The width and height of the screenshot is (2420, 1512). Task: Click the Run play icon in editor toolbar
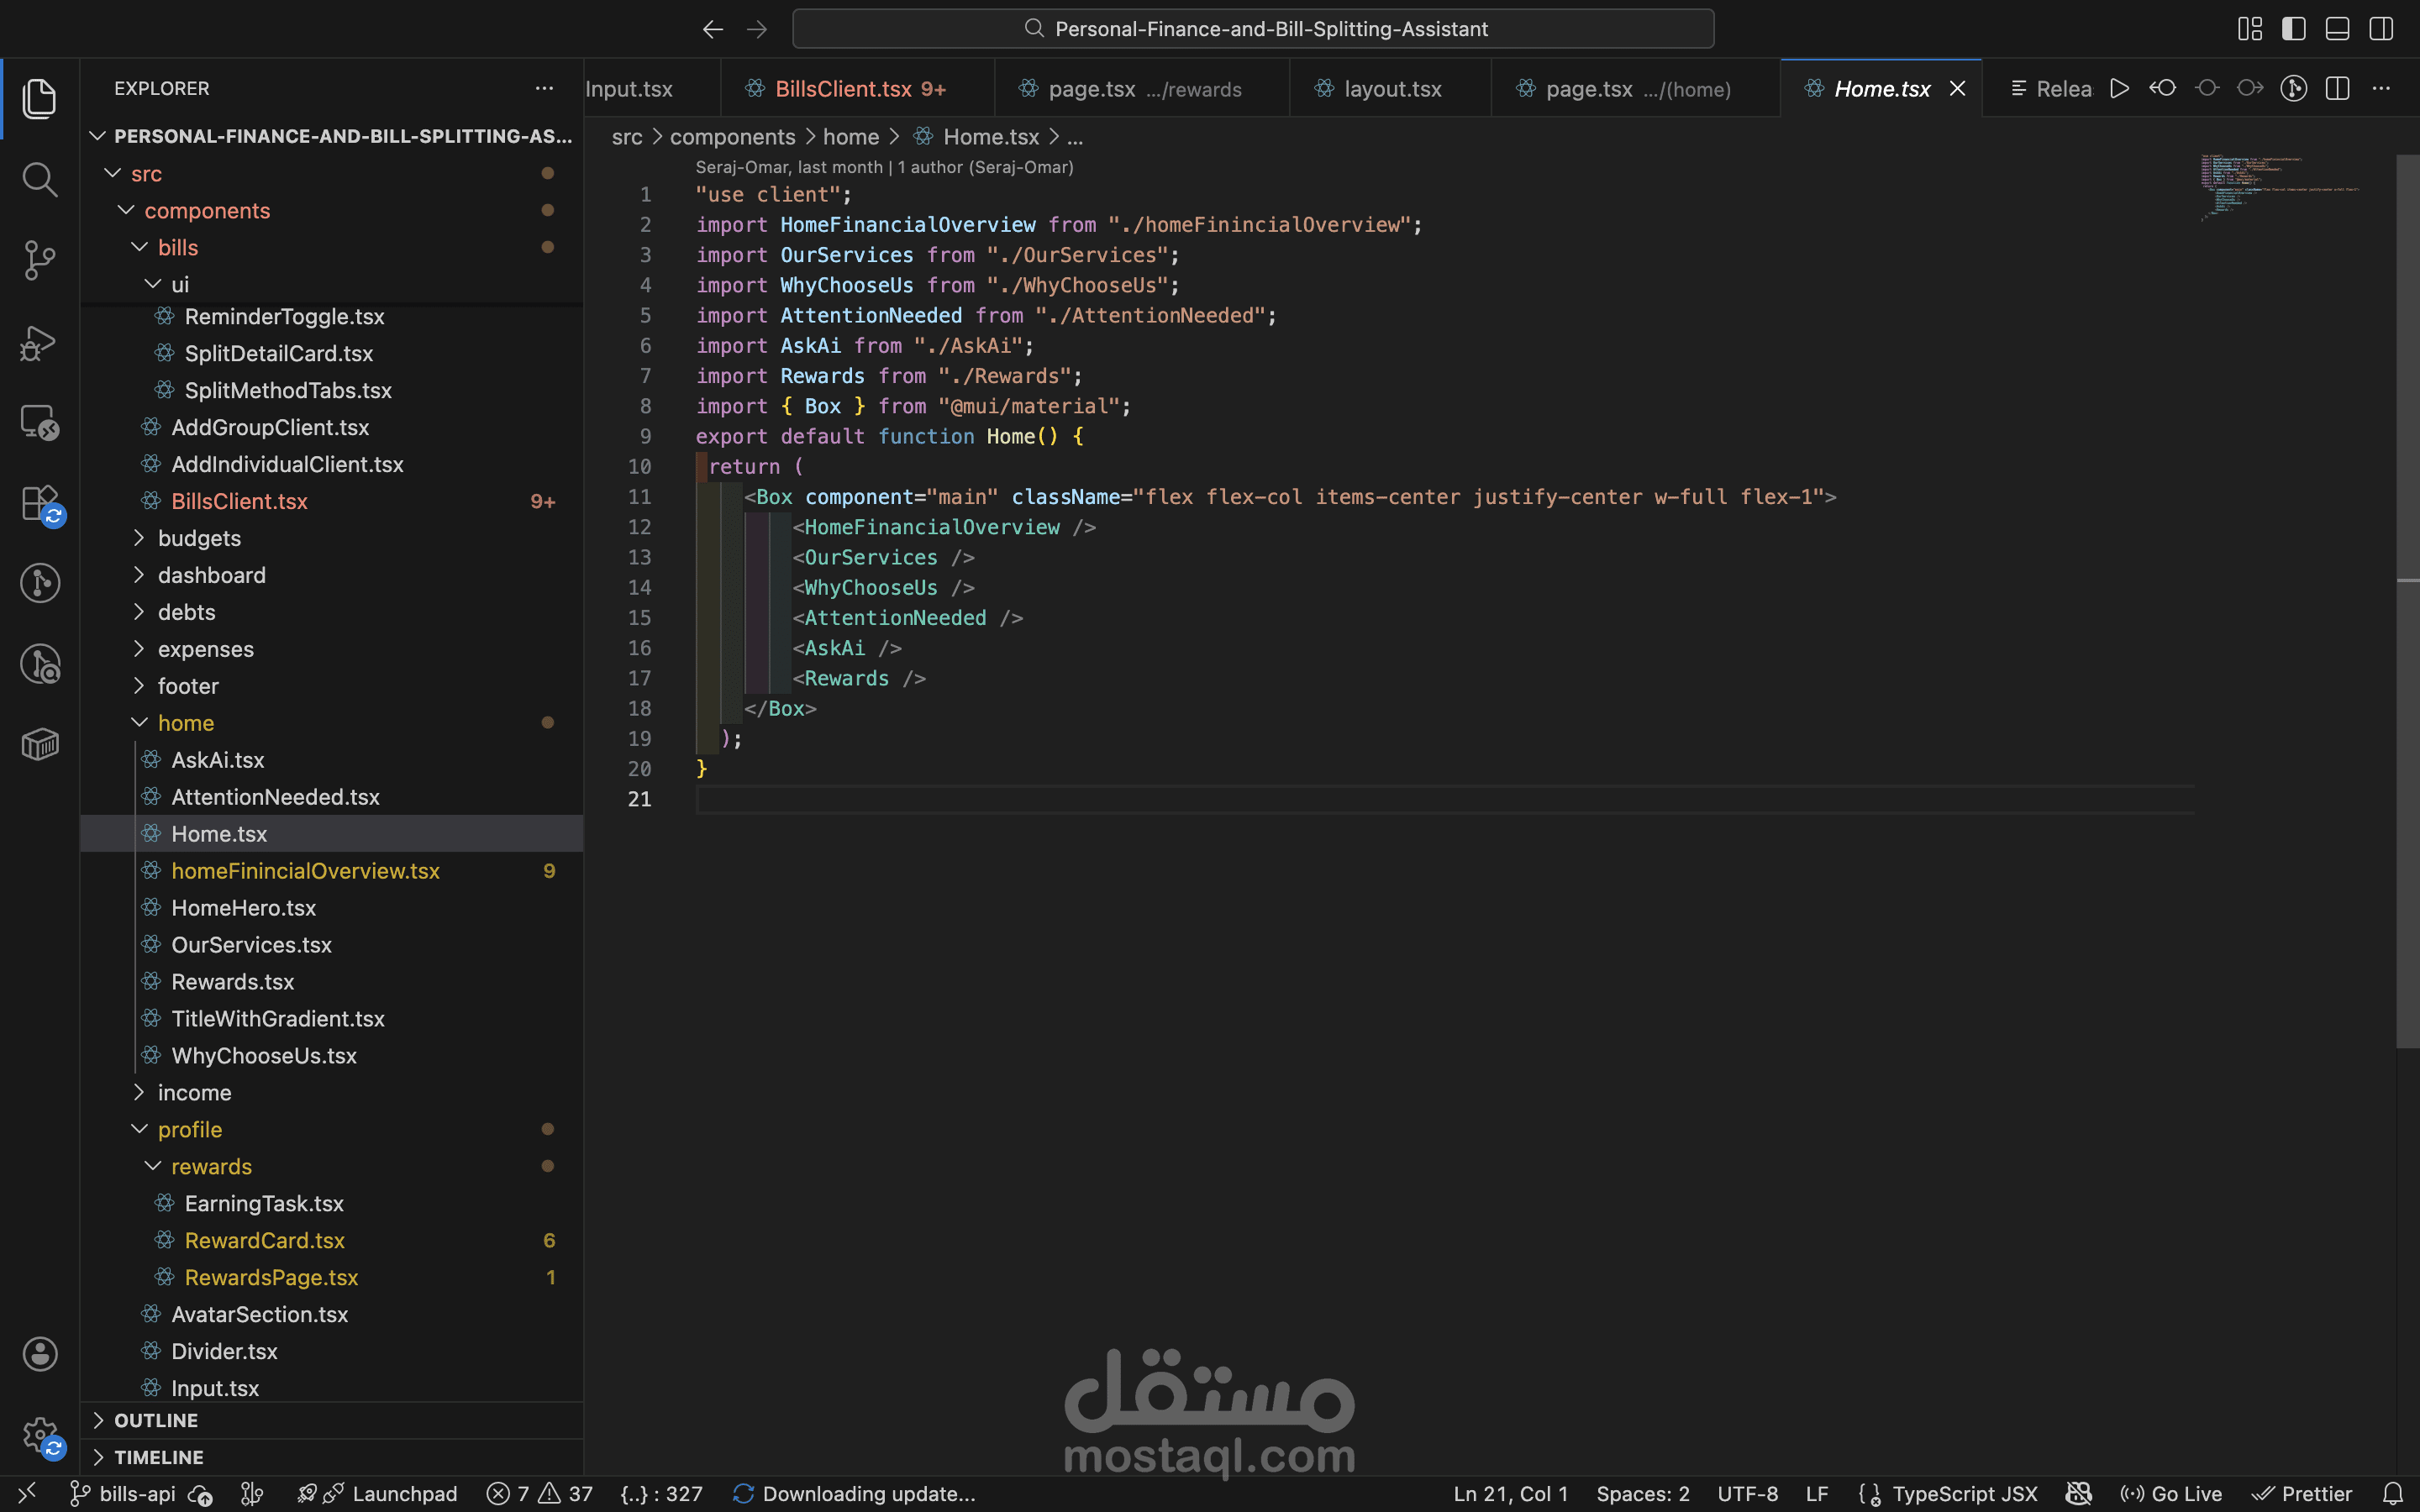pos(2118,88)
